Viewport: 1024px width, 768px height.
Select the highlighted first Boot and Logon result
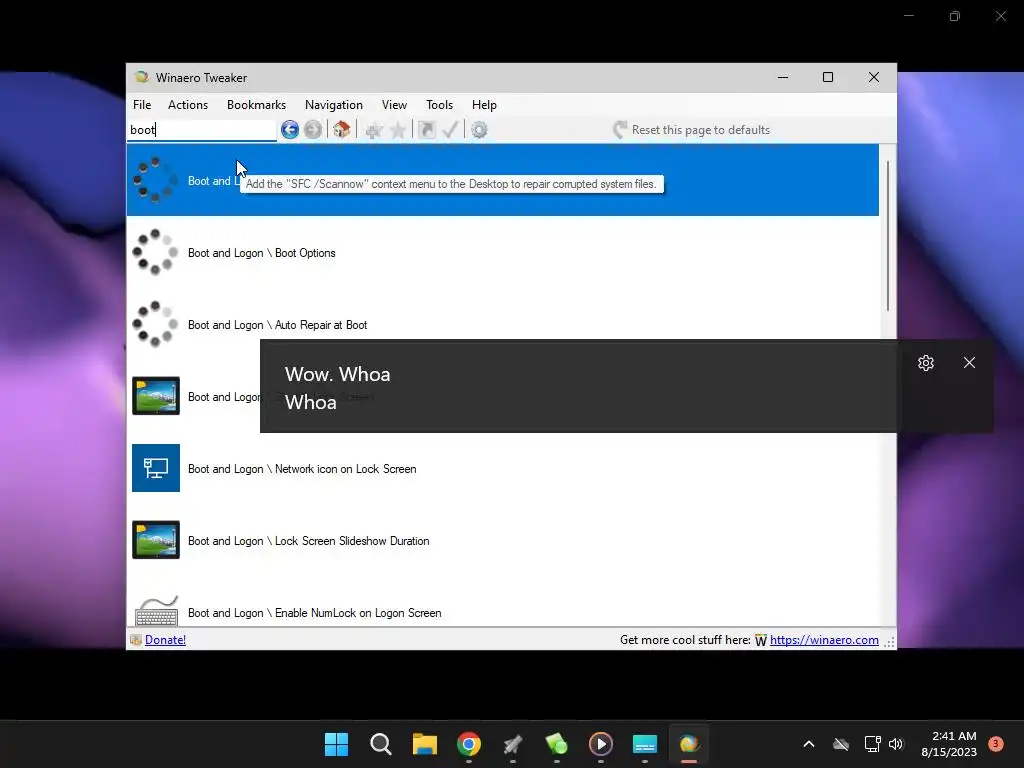pos(503,180)
